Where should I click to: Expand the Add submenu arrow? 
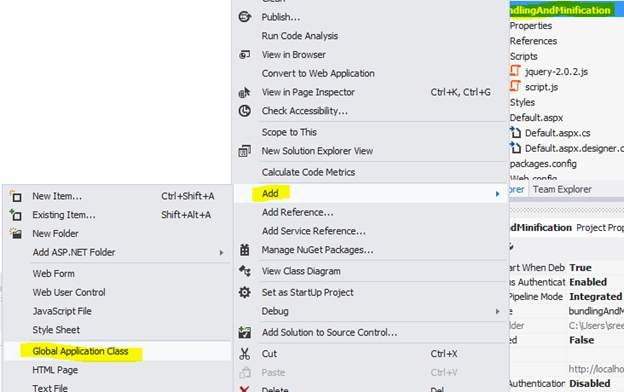point(497,194)
